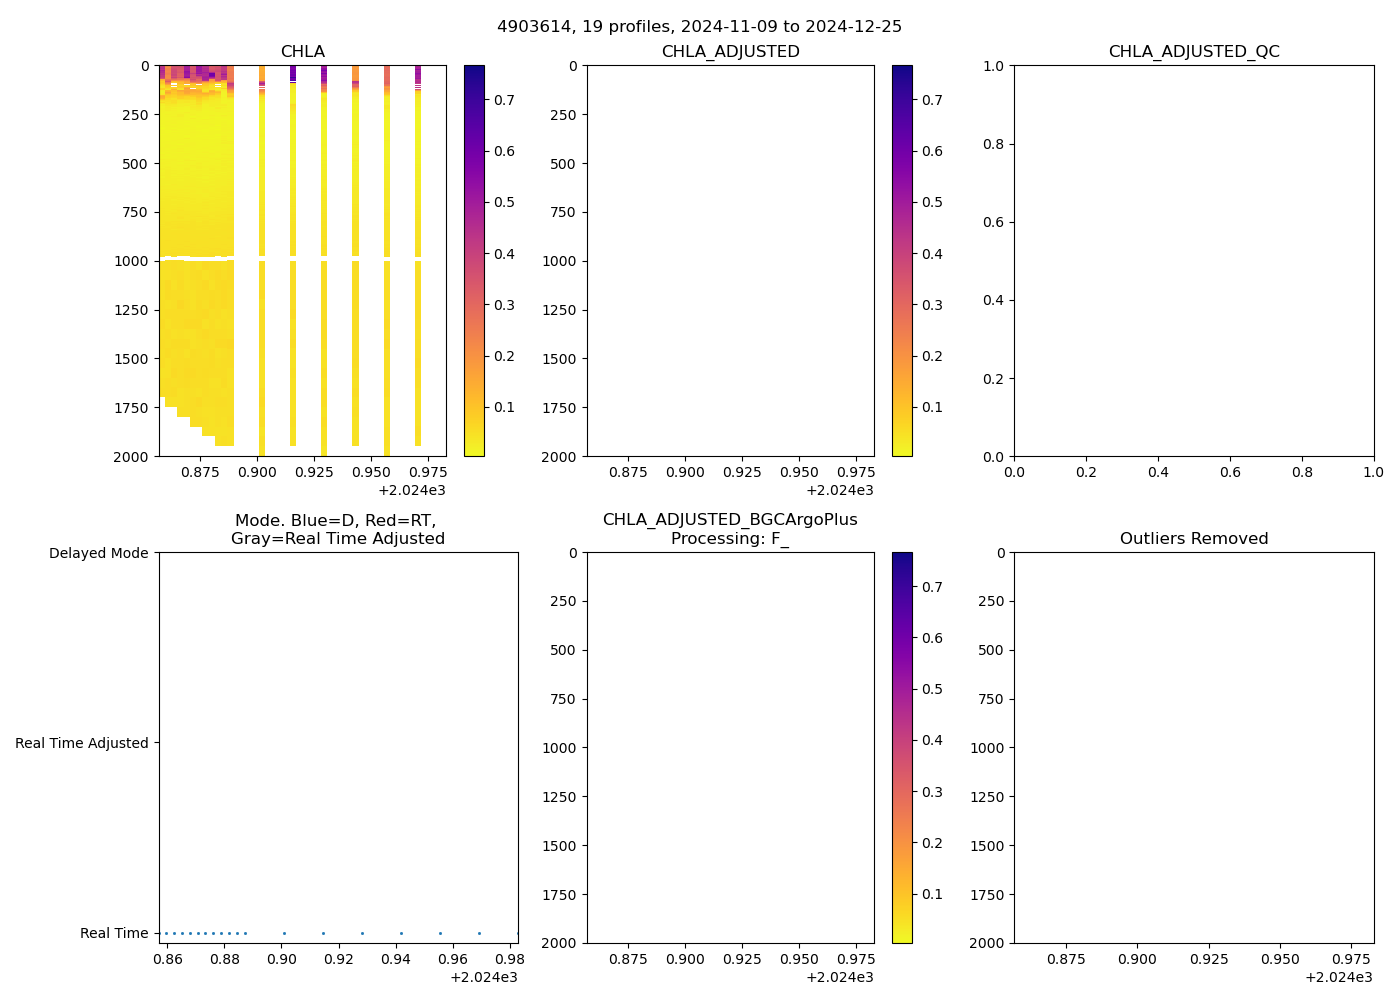Click the '+2.024e3' offset under the Mode plot
The height and width of the screenshot is (1000, 1400).
tap(483, 978)
